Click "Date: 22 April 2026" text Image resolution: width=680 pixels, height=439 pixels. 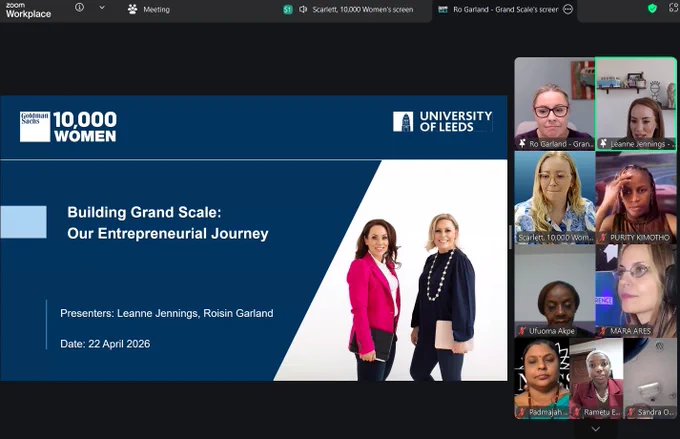click(105, 344)
